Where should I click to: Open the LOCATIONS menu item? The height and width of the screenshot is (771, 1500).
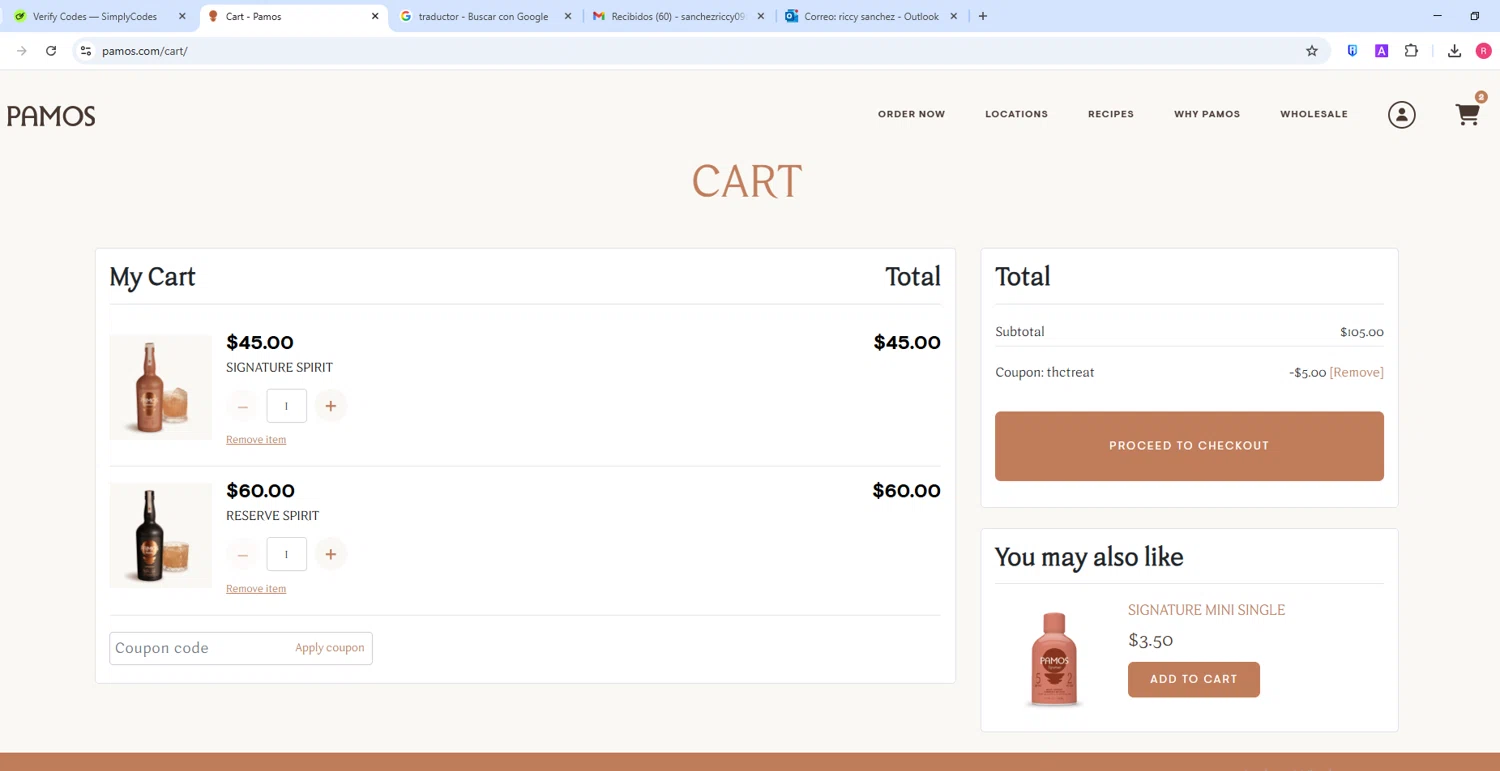(x=1016, y=114)
